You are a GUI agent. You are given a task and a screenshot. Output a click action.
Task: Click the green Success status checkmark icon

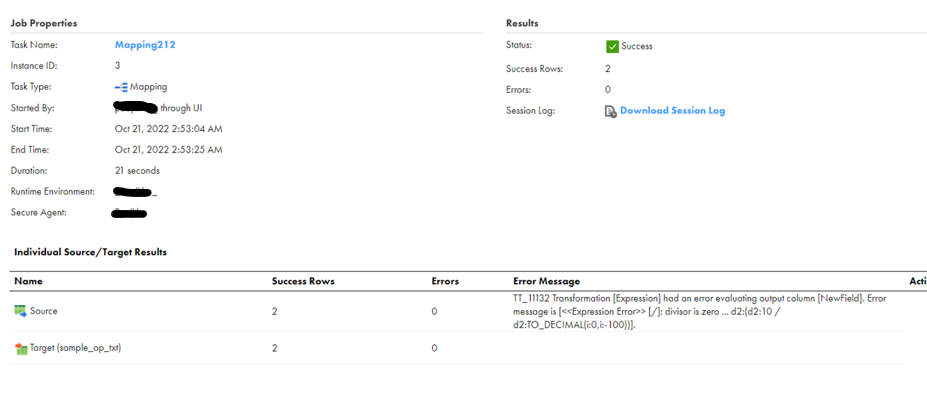[x=612, y=46]
